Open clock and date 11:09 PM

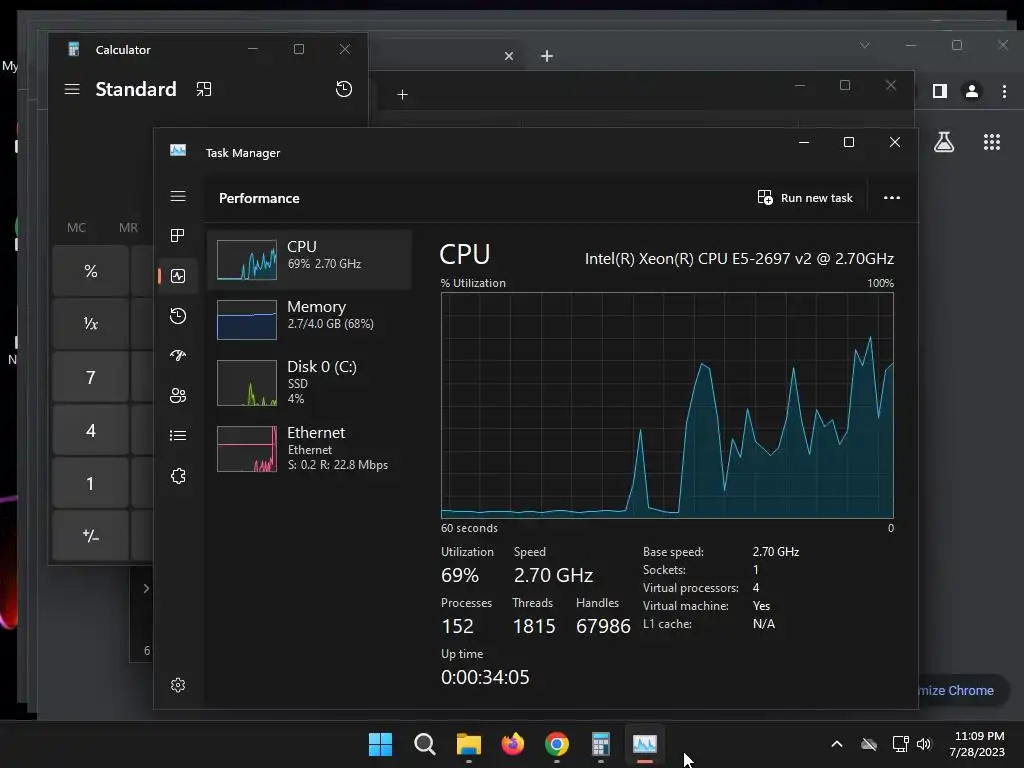click(978, 744)
